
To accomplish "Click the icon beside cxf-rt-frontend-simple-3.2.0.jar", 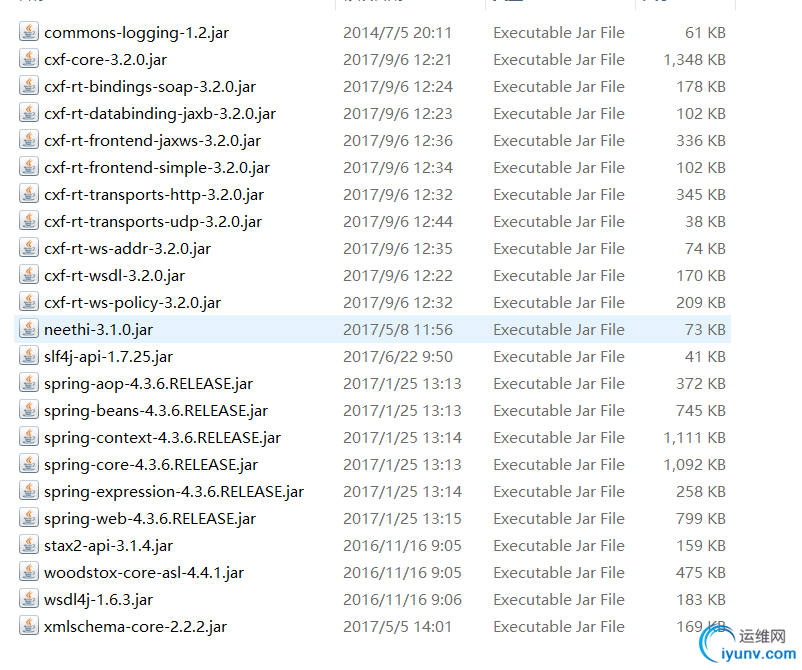I will (29, 167).
